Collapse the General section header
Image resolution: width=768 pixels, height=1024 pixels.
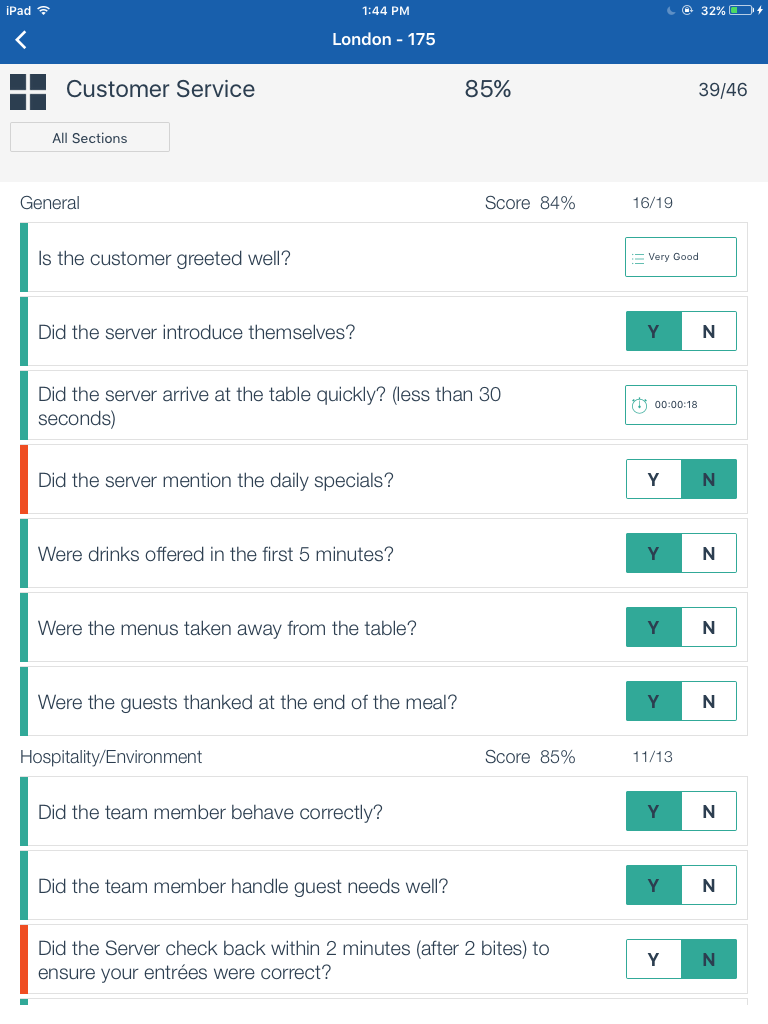point(50,203)
